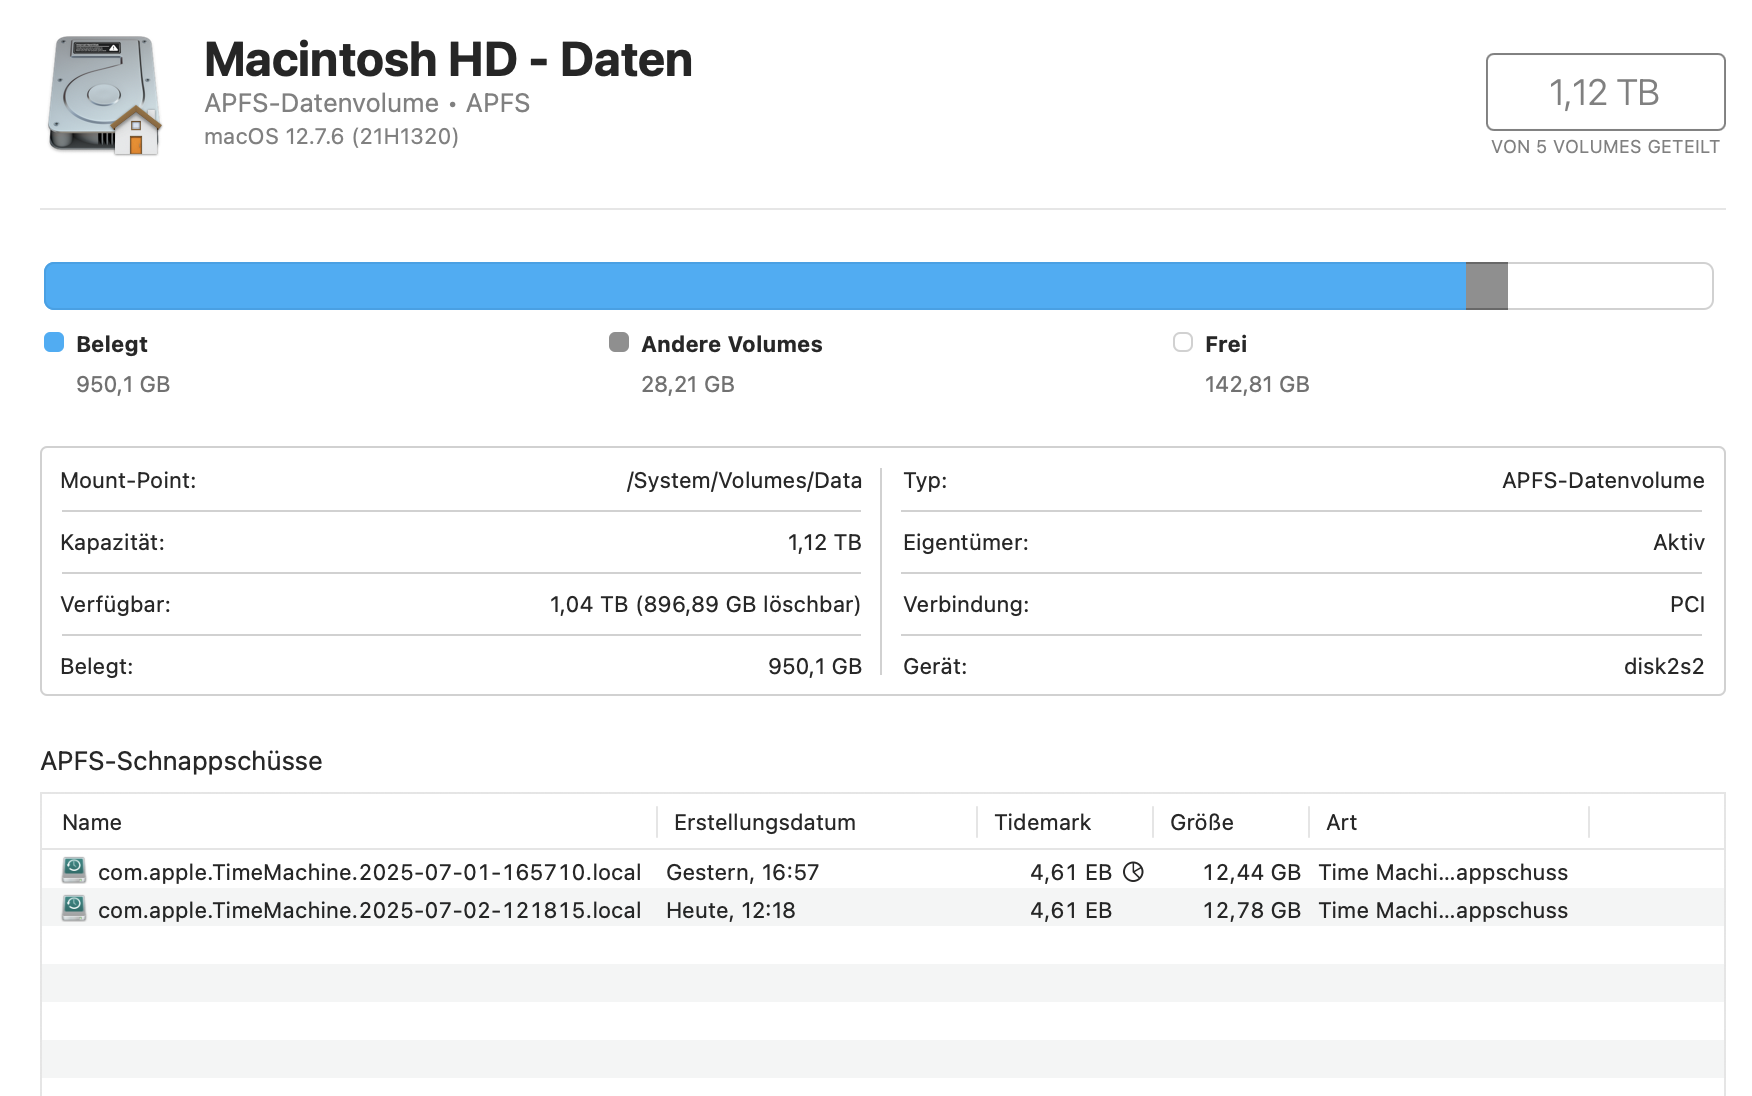This screenshot has height=1096, width=1752.
Task: Click the Kapazität value 1,12 TB
Action: coord(824,542)
